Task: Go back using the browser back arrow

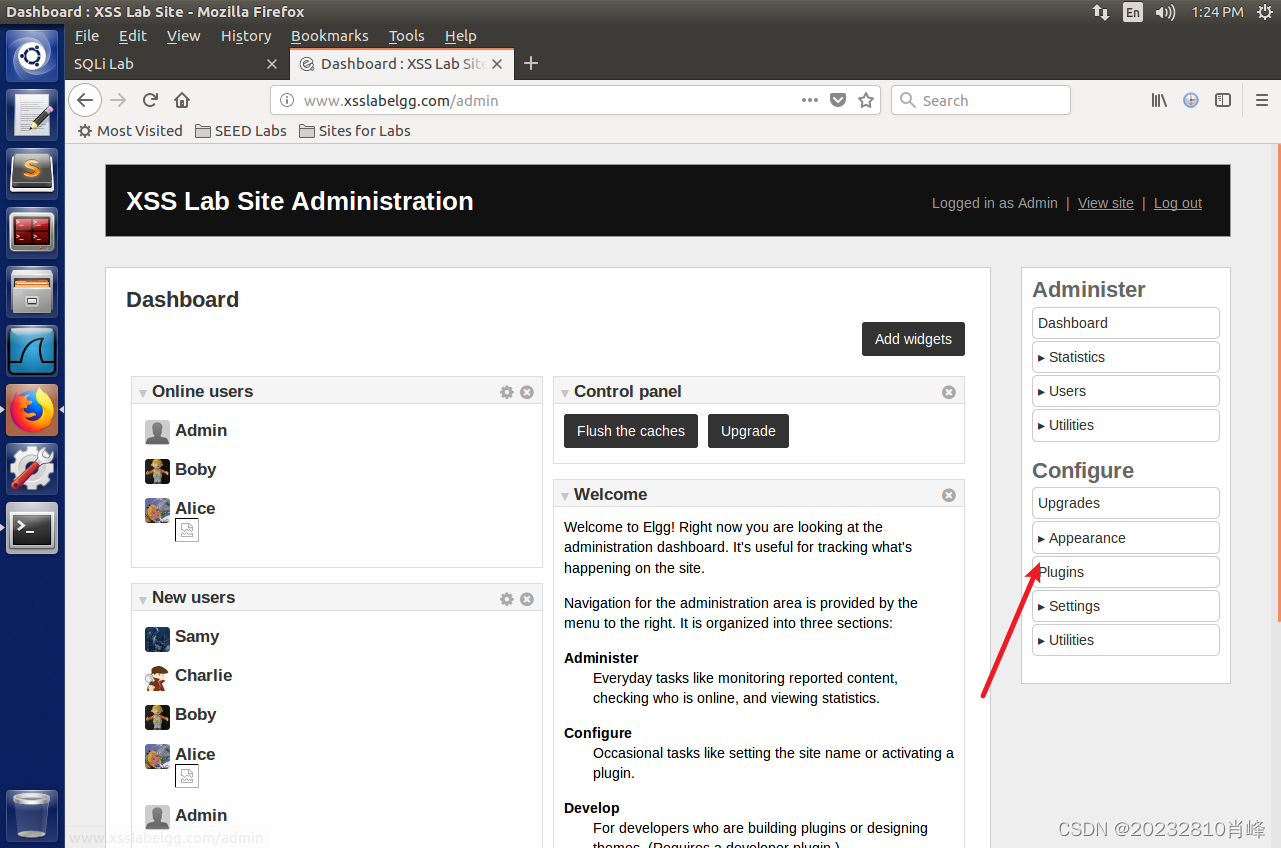Action: point(85,100)
